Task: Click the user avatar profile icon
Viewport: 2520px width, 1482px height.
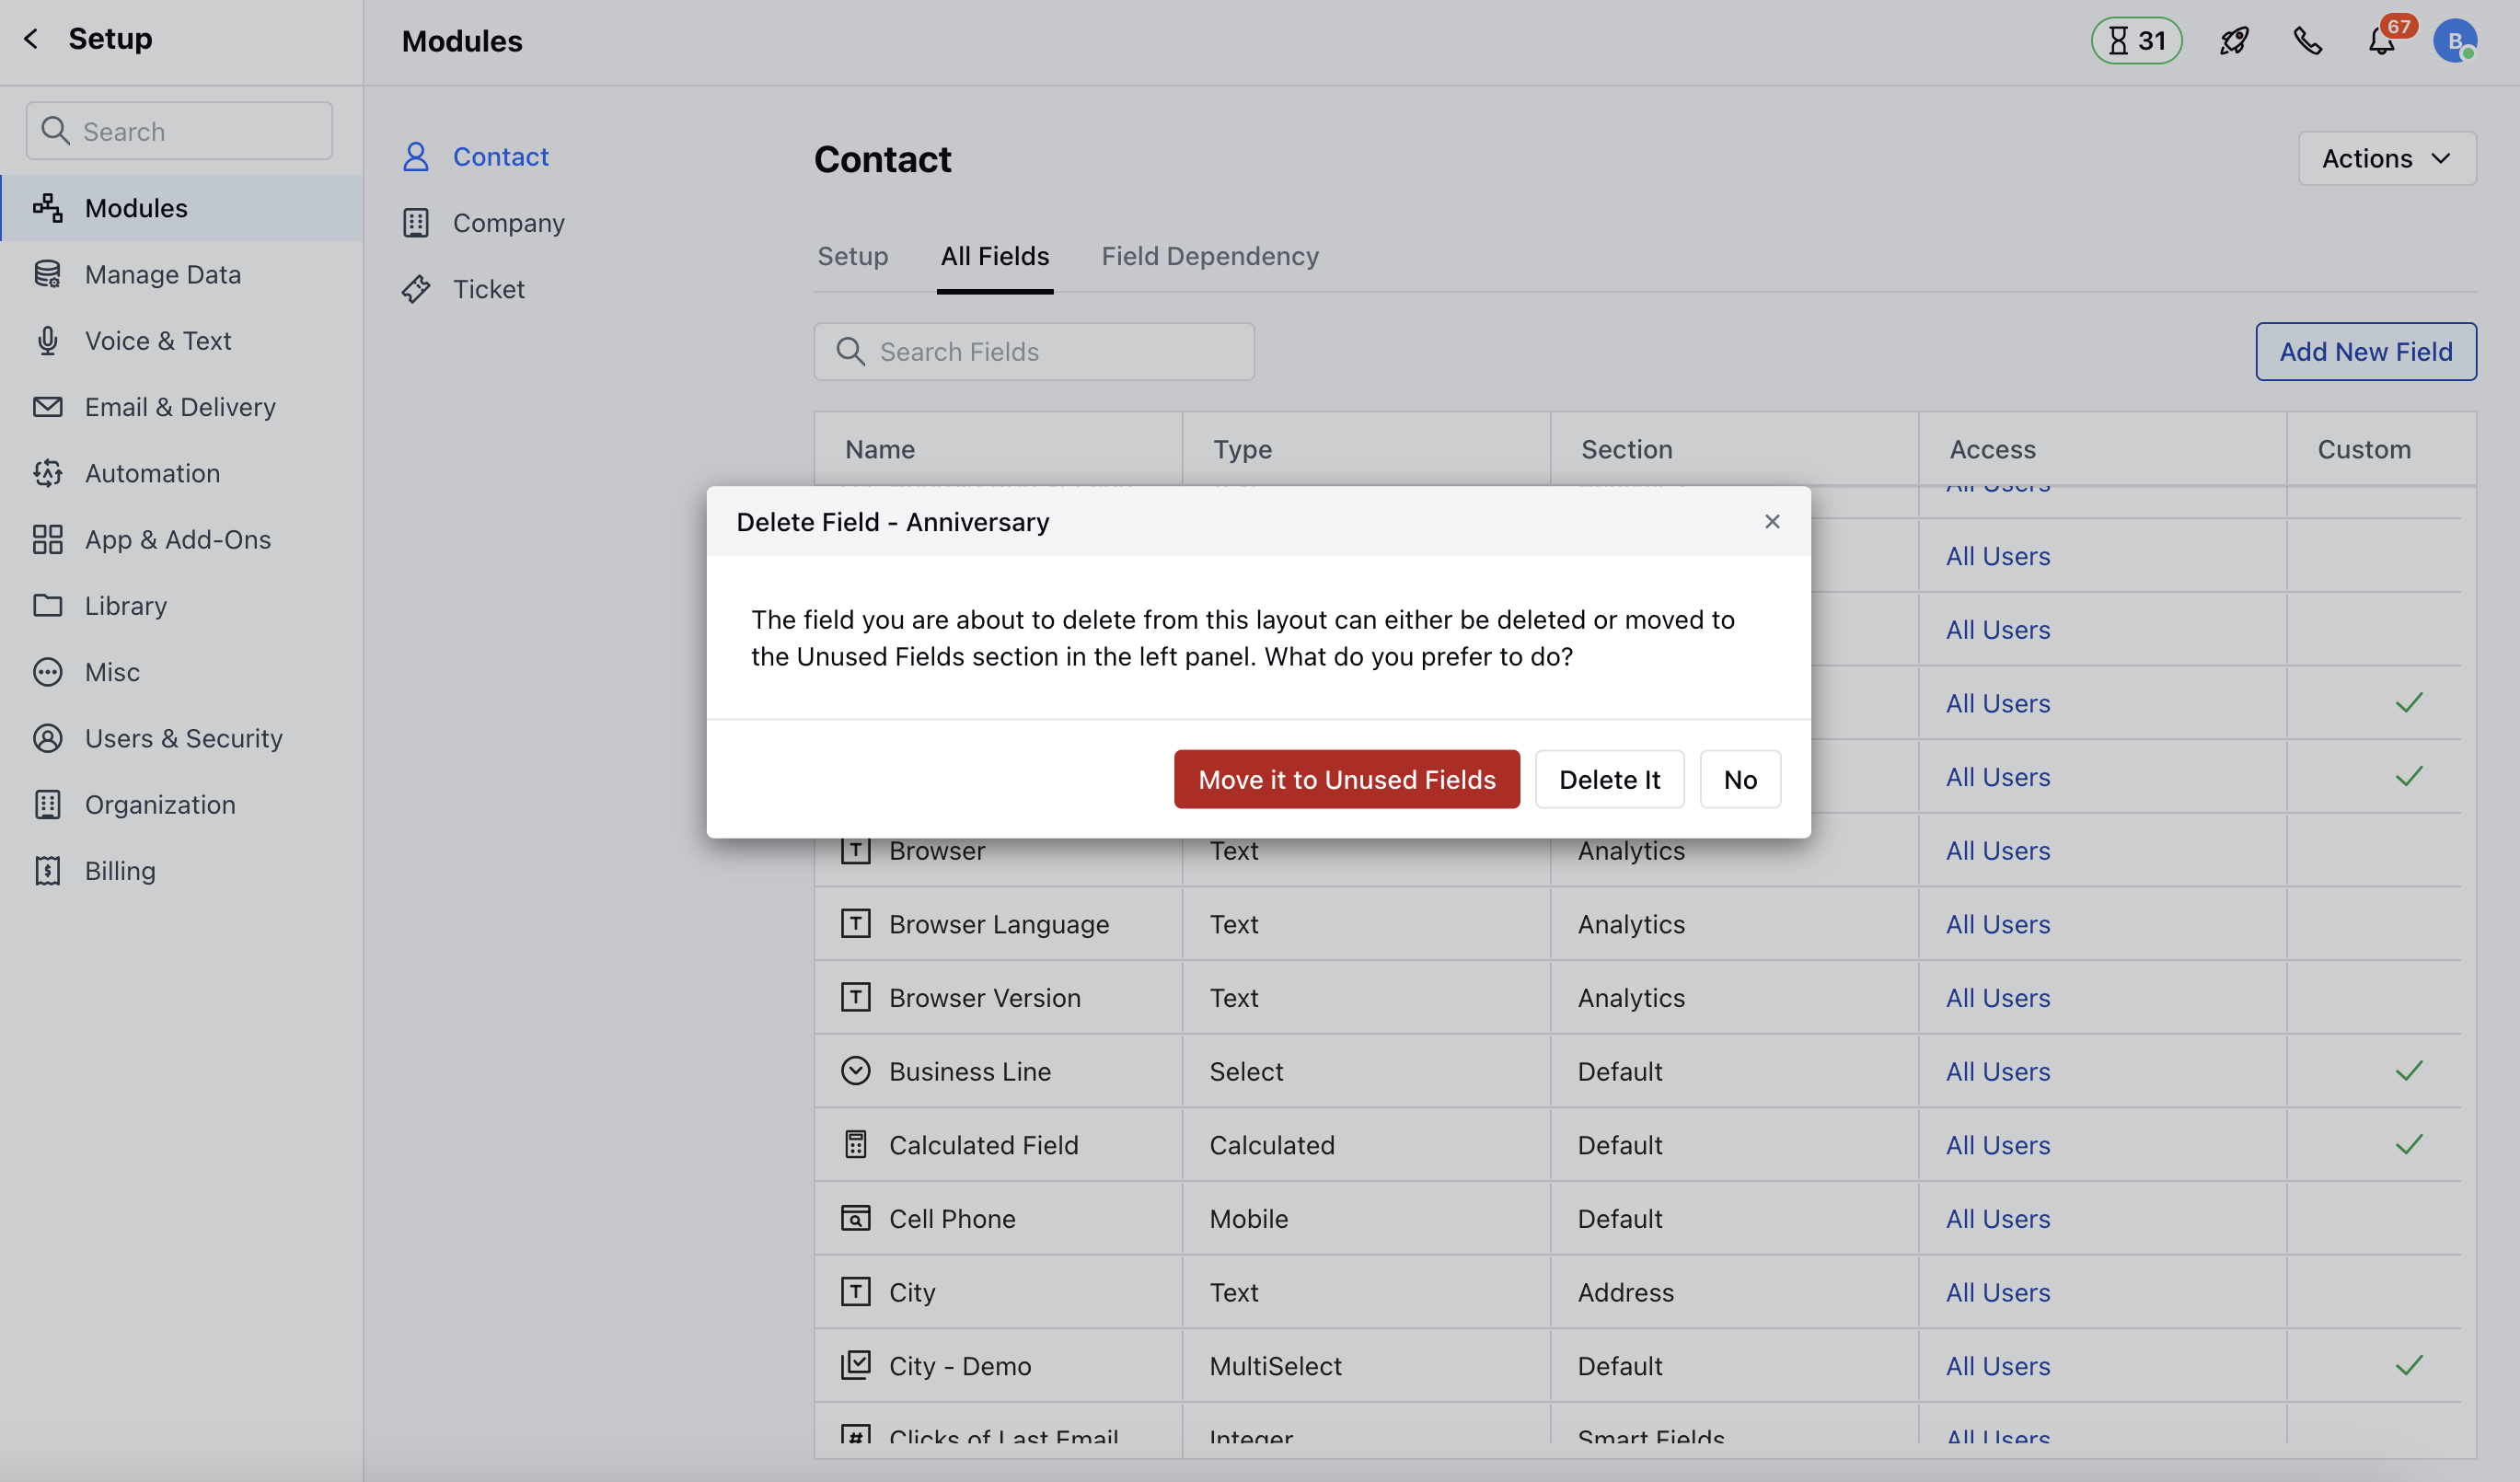Action: click(x=2454, y=41)
